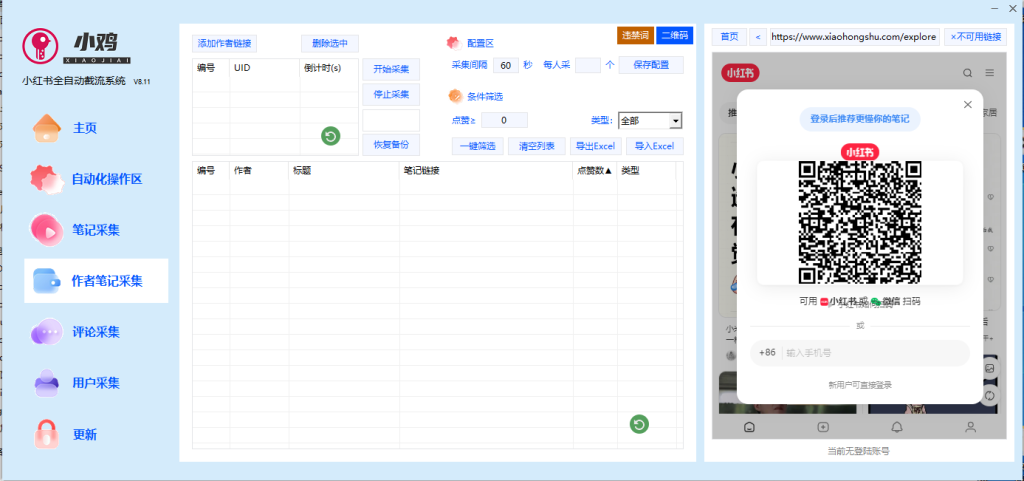
Task: Click the 倒计时(s) column header
Action: pos(329,67)
